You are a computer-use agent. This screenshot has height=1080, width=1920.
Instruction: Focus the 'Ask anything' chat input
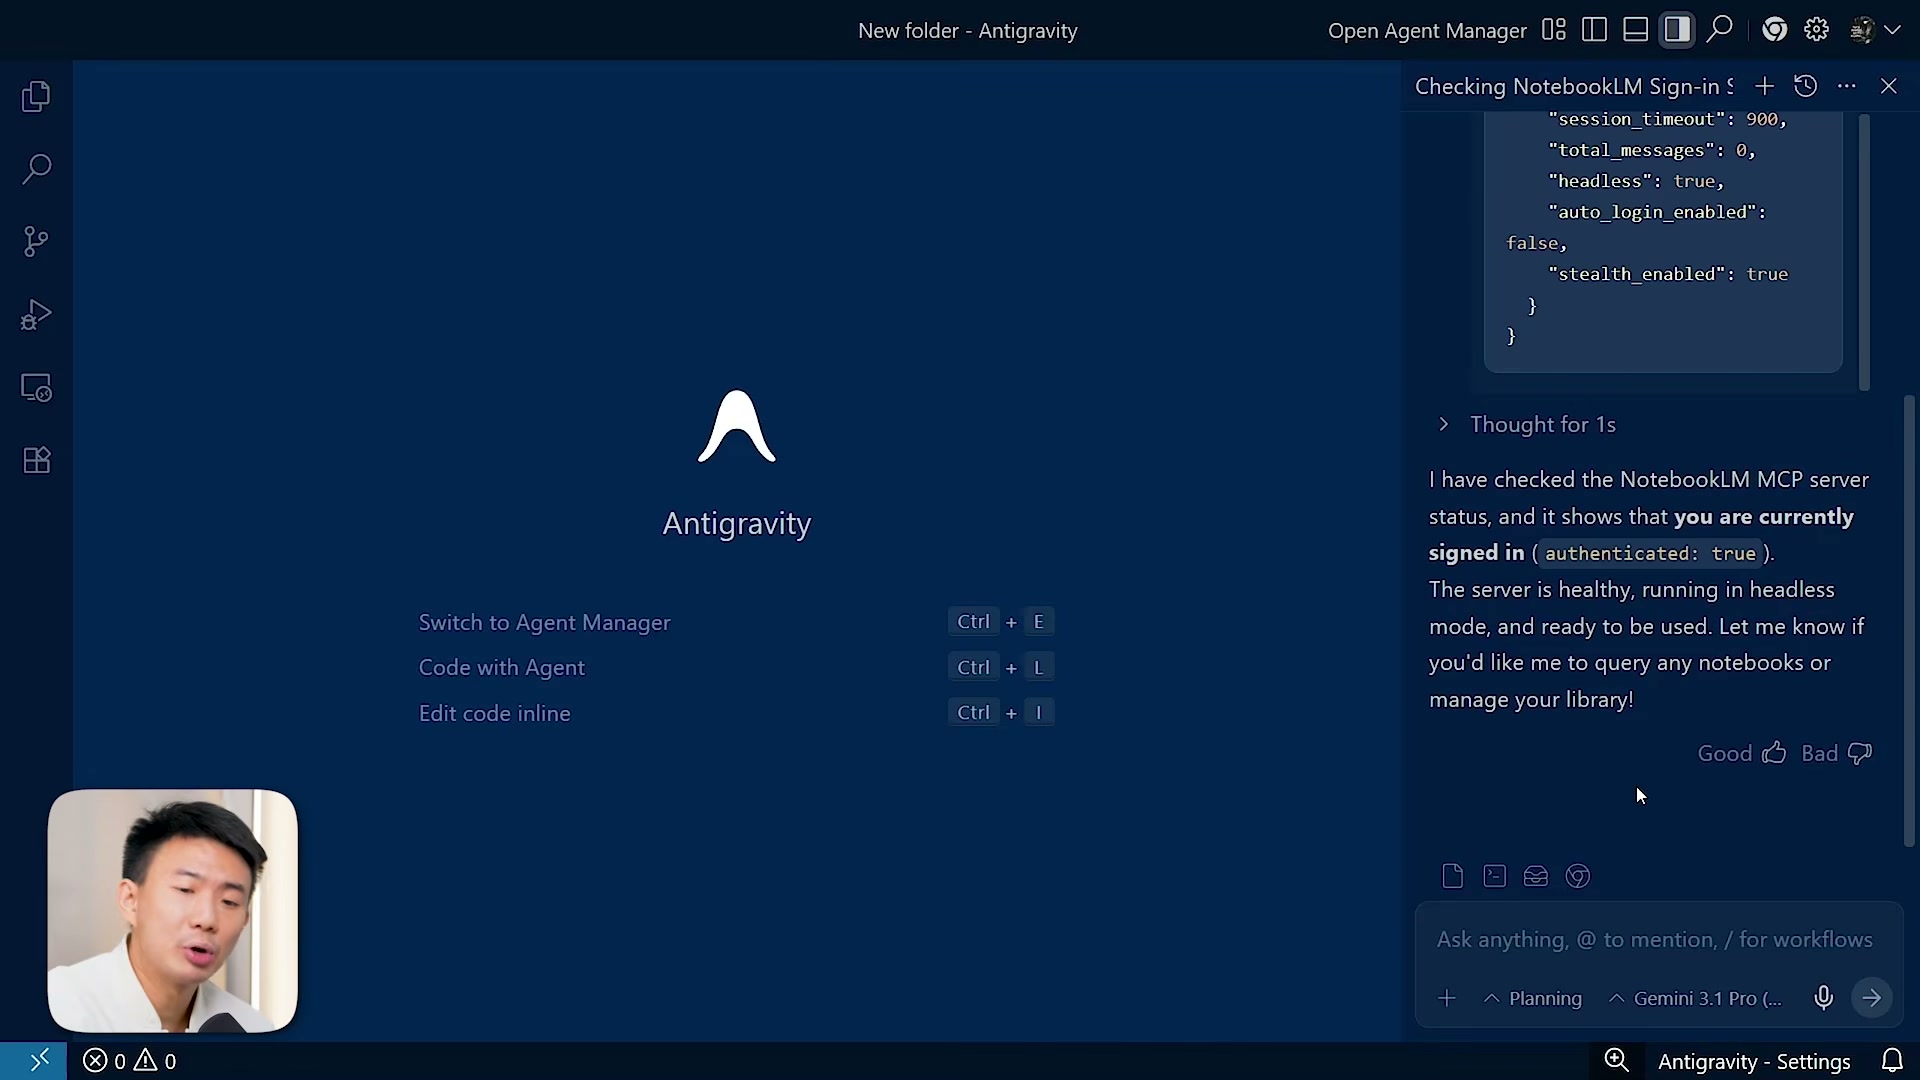[1654, 939]
